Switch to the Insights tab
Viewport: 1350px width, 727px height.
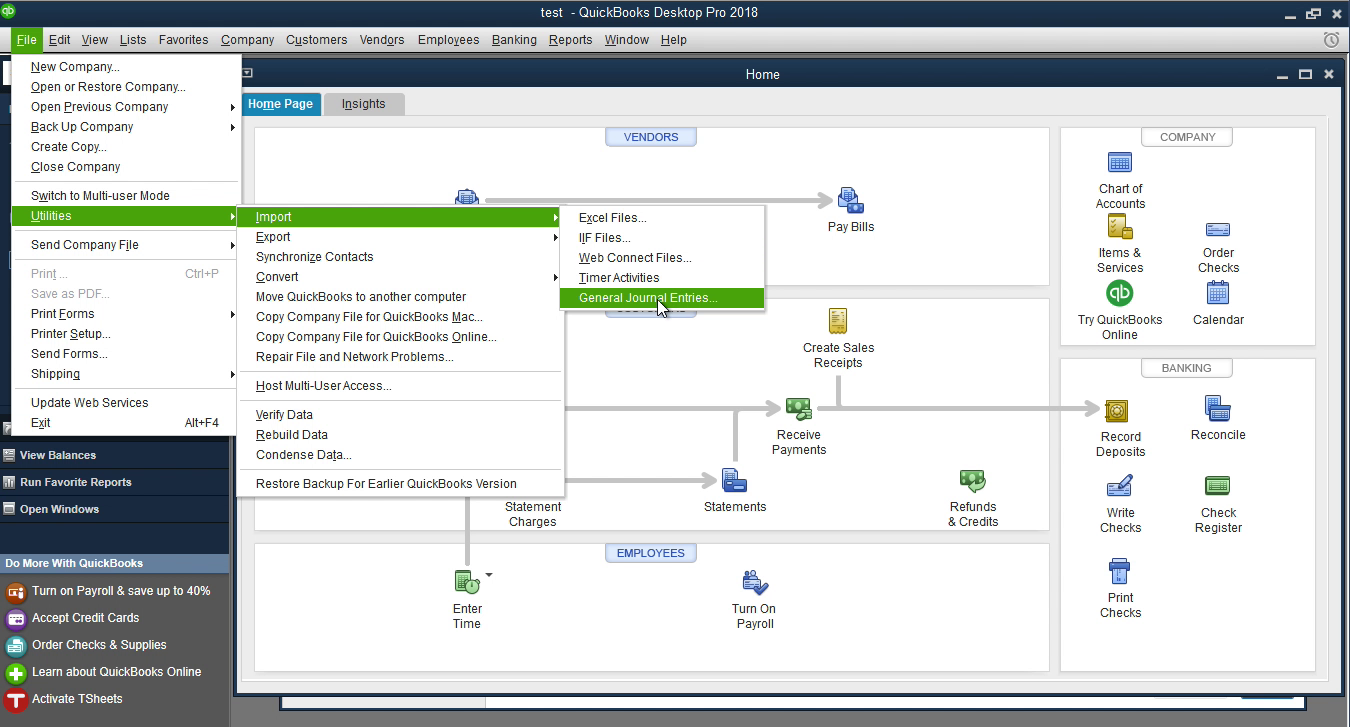(x=363, y=104)
